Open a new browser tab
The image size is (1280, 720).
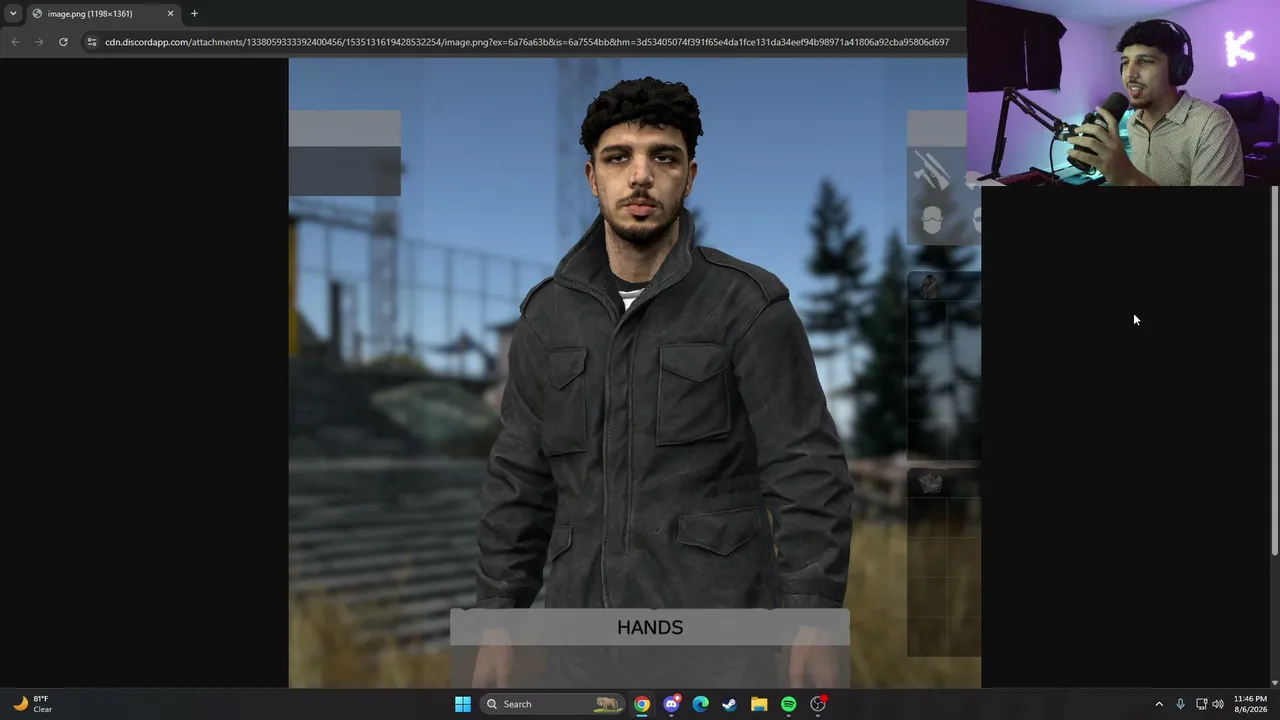[x=194, y=14]
